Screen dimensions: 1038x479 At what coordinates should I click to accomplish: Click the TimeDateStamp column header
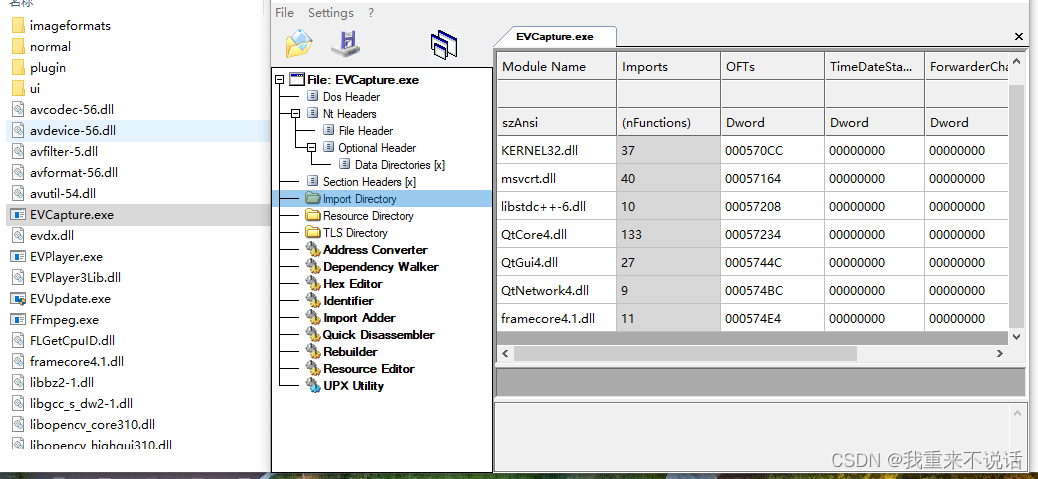pyautogui.click(x=874, y=67)
